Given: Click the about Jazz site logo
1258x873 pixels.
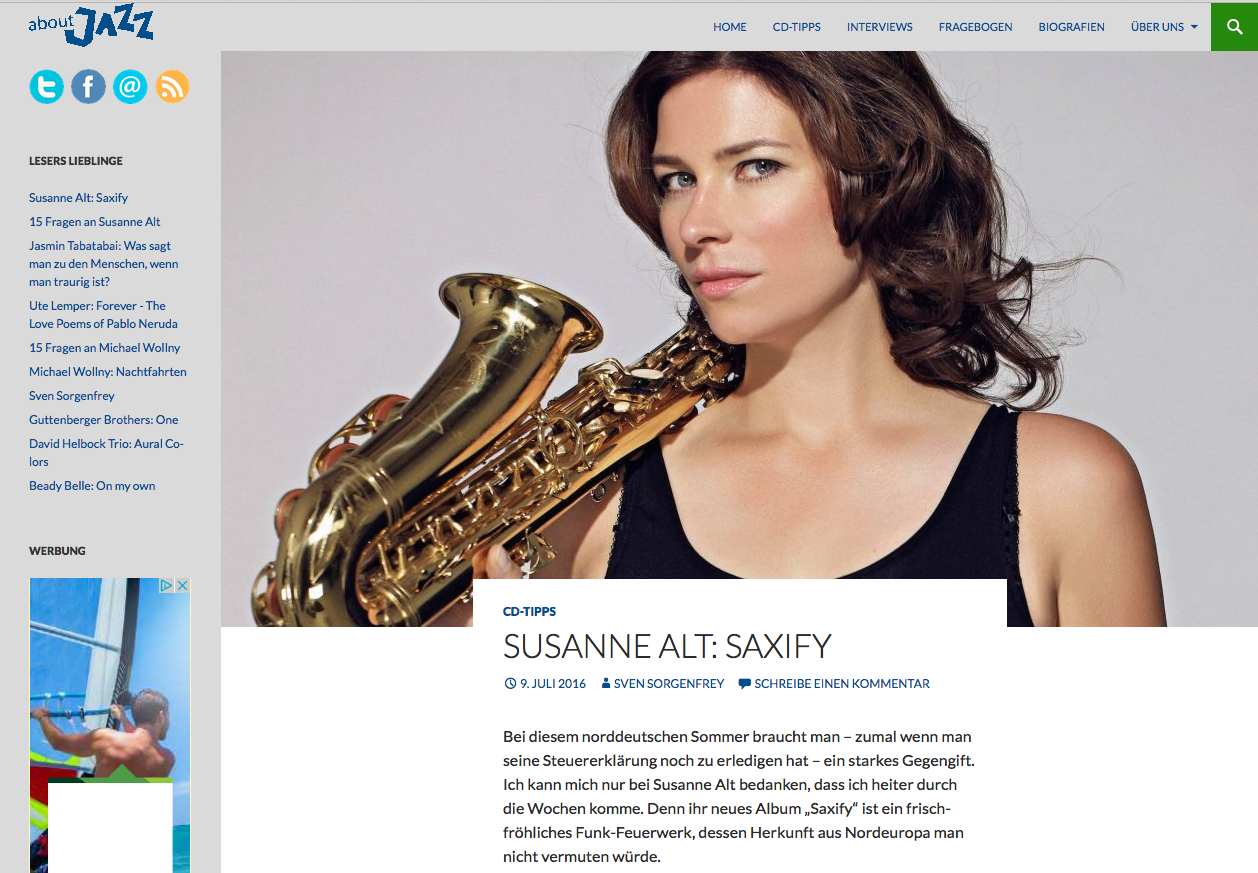Looking at the screenshot, I should click(91, 26).
